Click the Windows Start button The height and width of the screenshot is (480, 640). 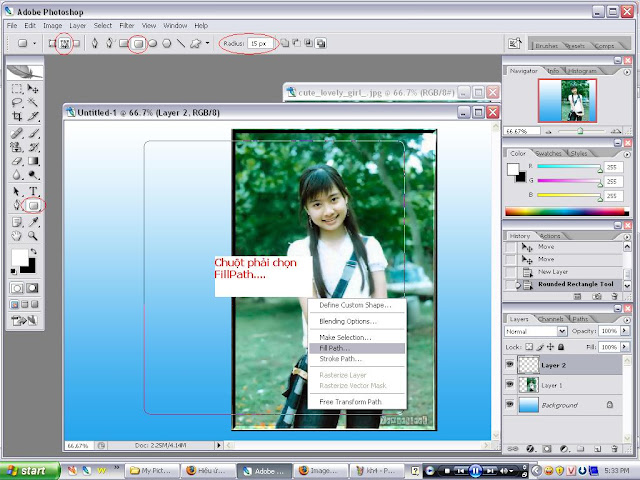coord(29,471)
